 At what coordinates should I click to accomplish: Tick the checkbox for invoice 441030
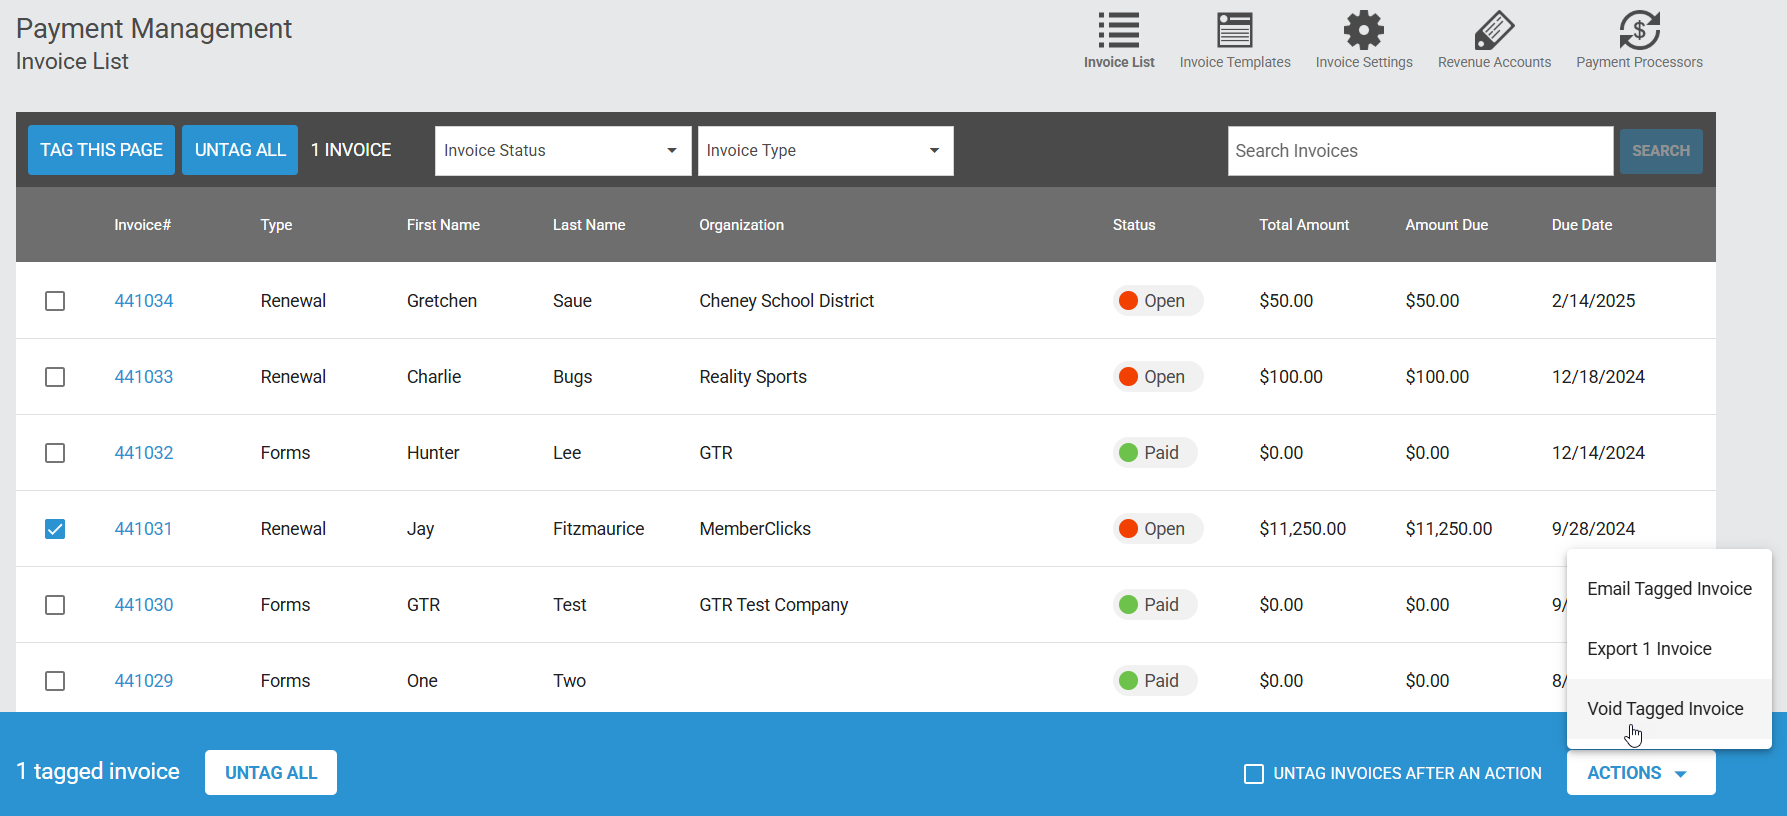(55, 605)
